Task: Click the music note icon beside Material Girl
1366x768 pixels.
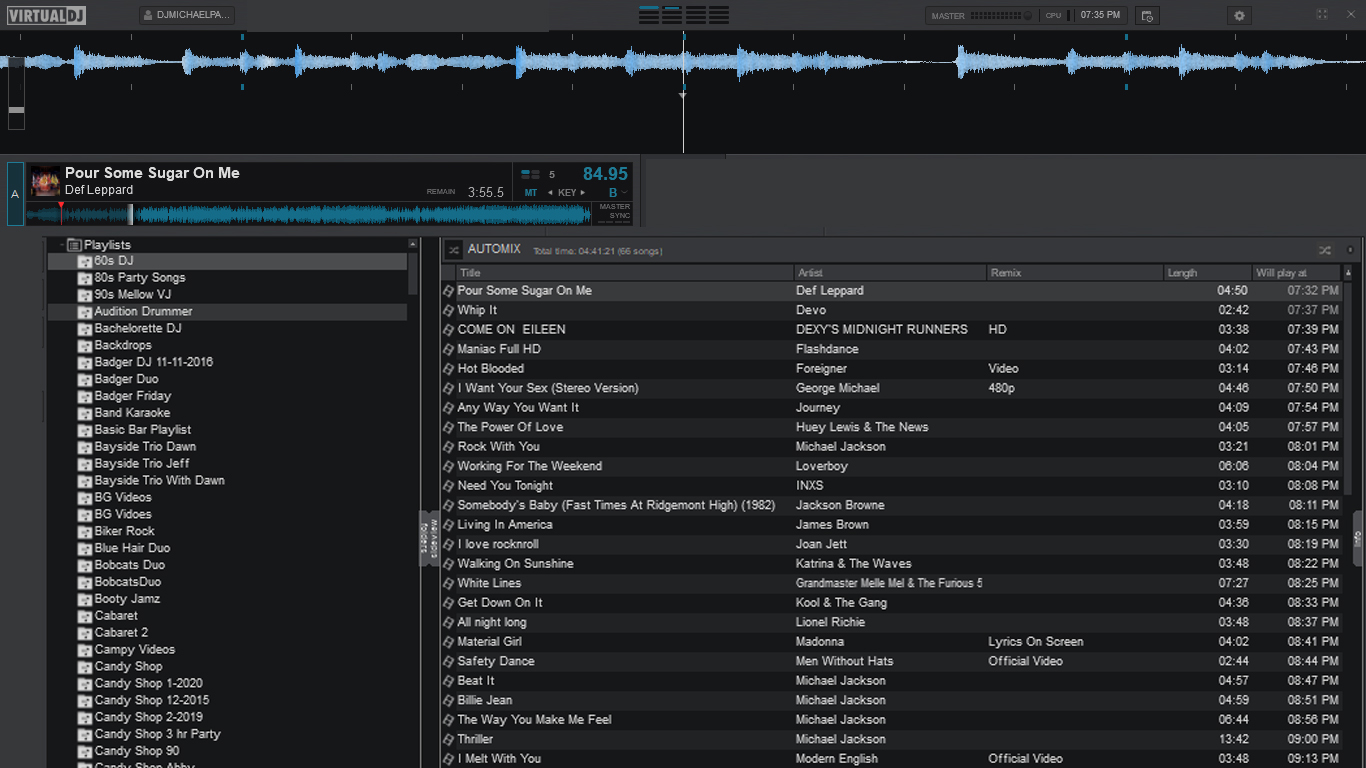Action: coord(449,642)
